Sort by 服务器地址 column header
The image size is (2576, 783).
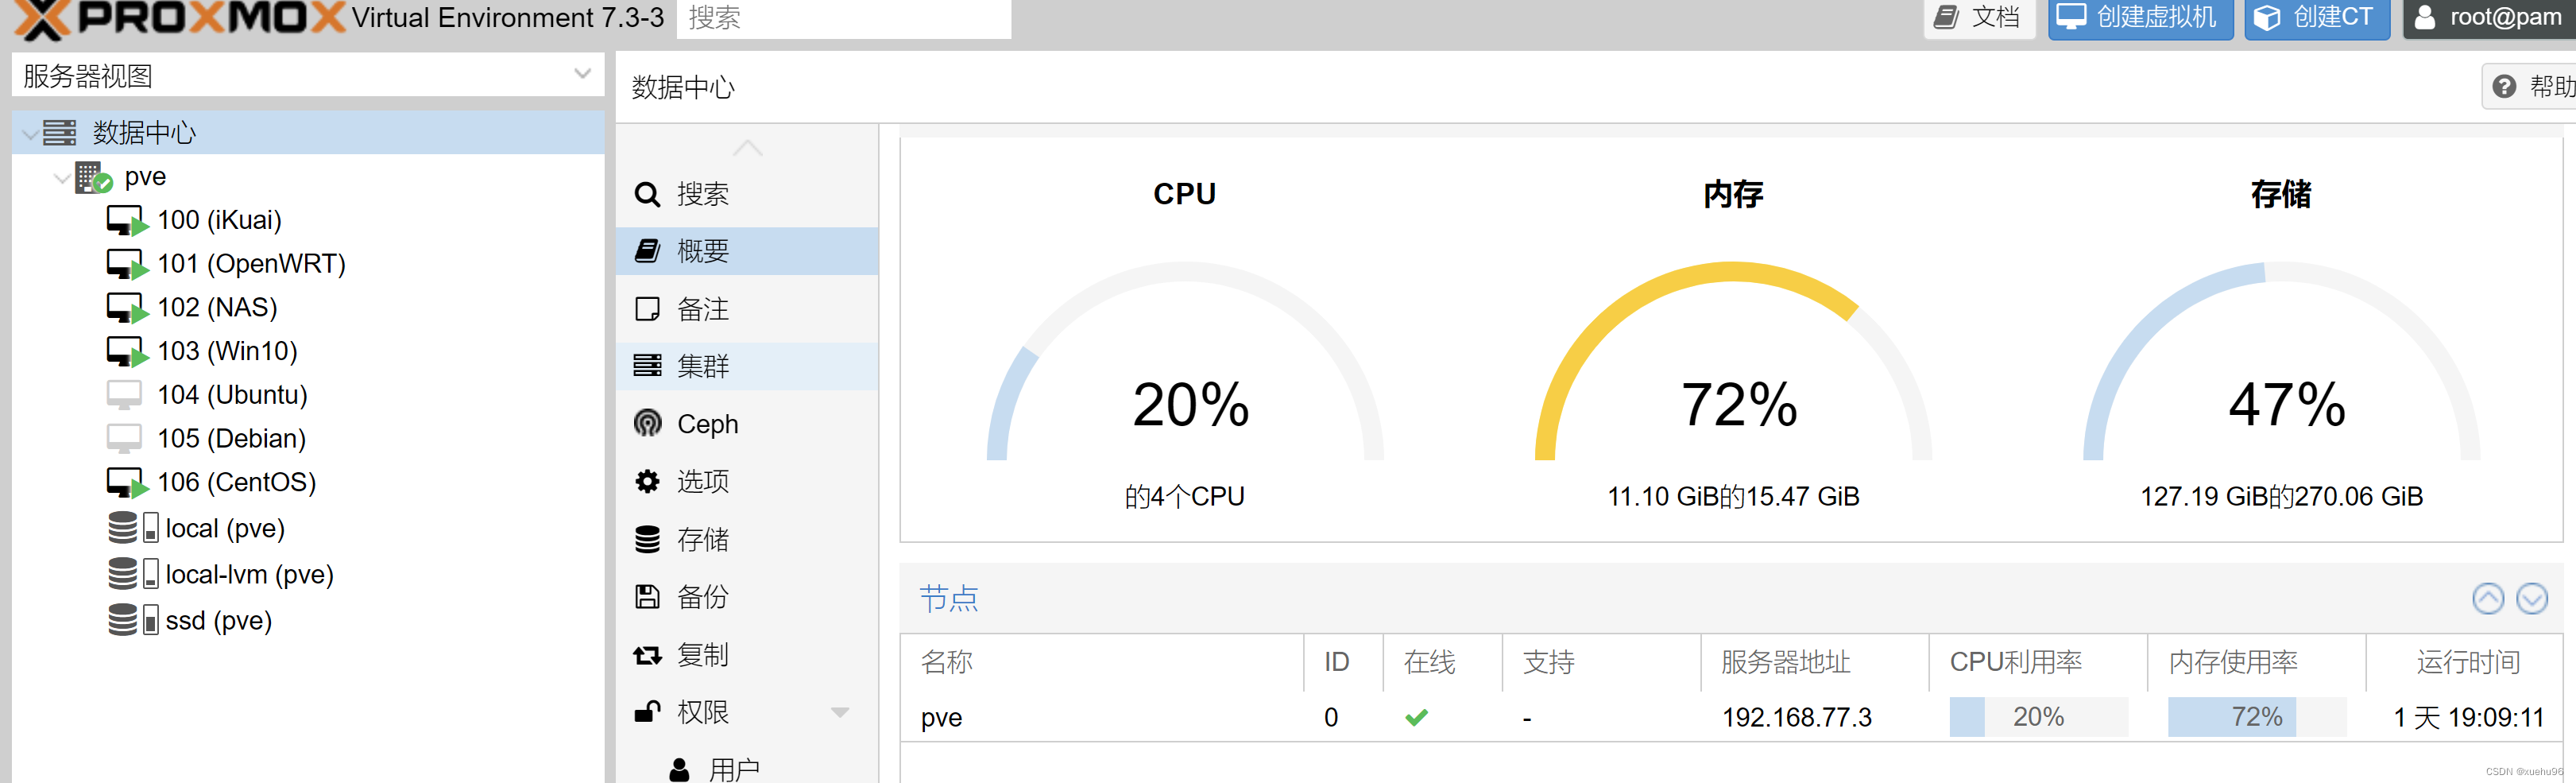[x=1815, y=662]
